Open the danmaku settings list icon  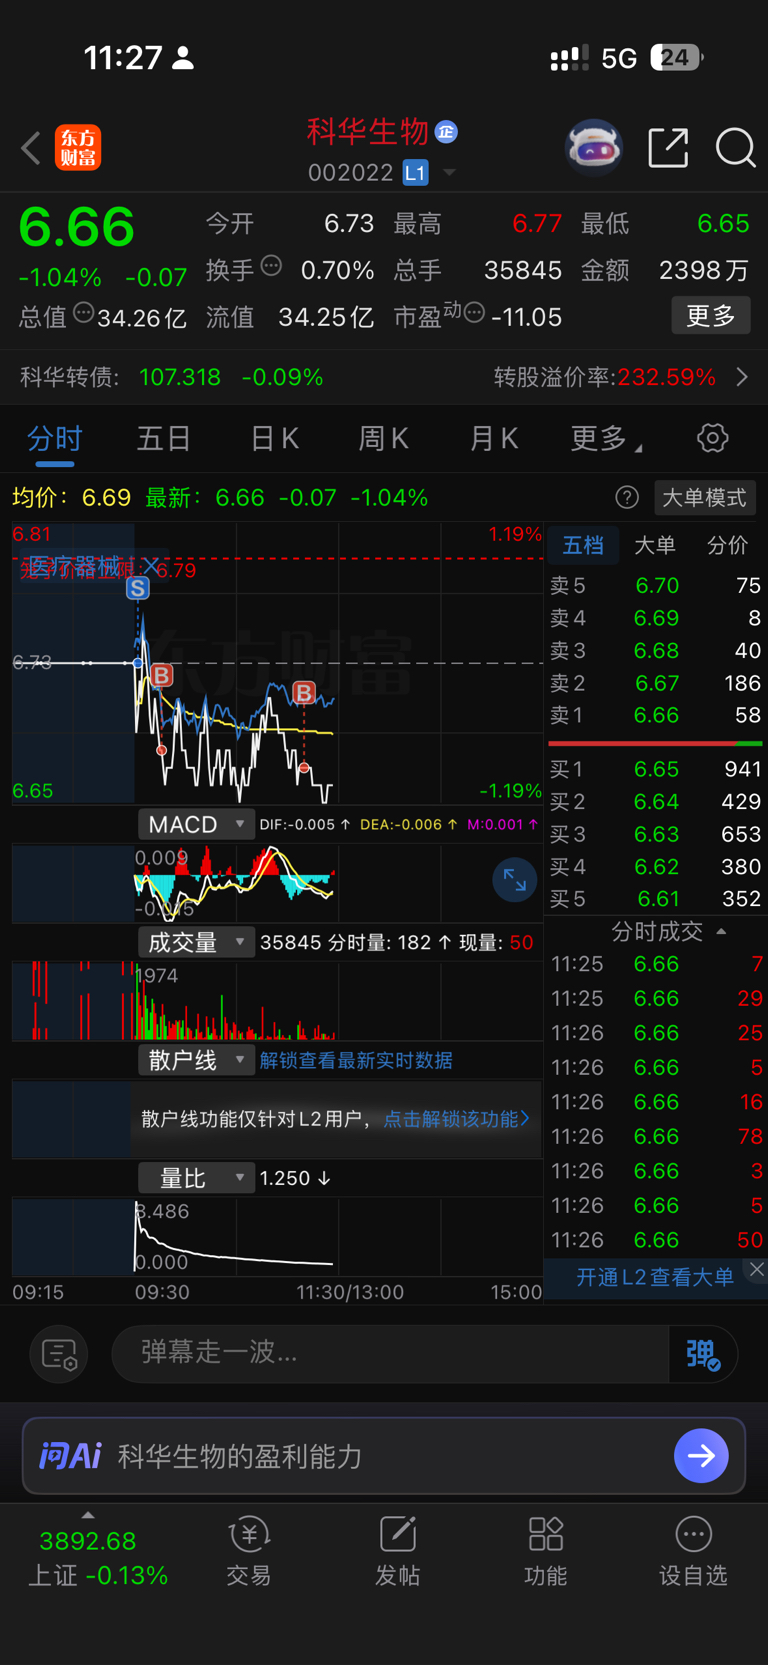click(x=59, y=1354)
